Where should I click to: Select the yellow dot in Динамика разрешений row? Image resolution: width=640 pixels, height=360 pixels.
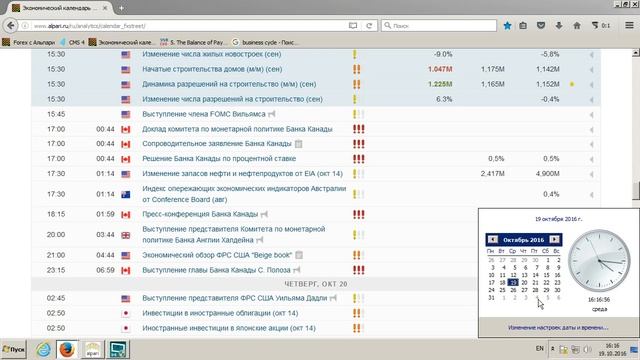572,84
